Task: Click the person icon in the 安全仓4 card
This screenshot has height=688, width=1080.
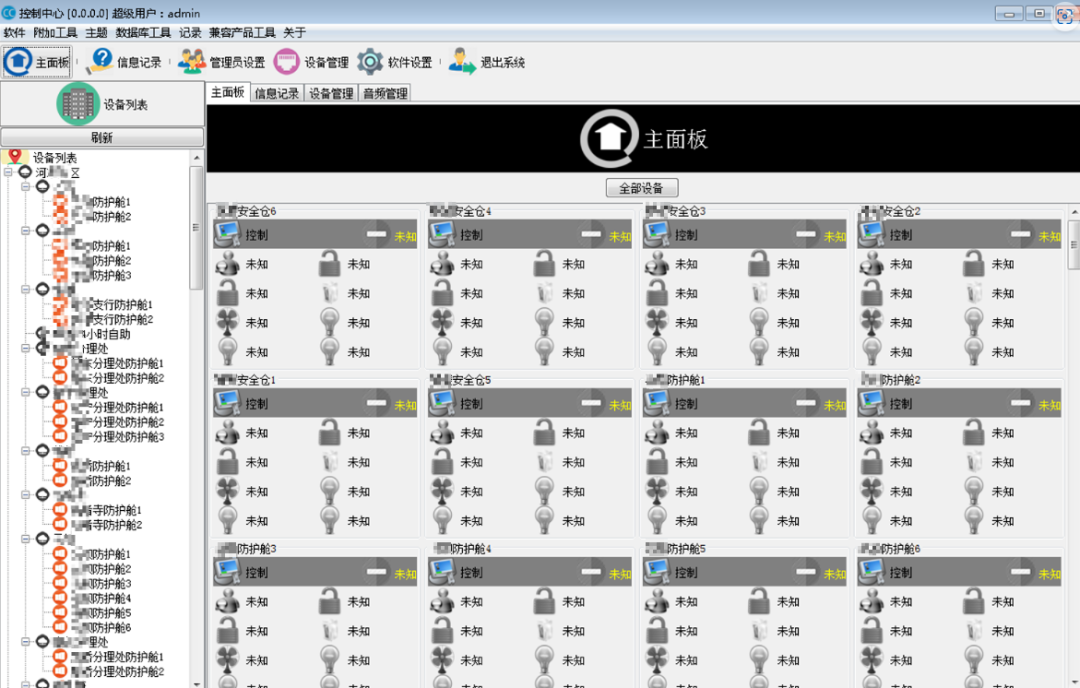Action: point(442,264)
